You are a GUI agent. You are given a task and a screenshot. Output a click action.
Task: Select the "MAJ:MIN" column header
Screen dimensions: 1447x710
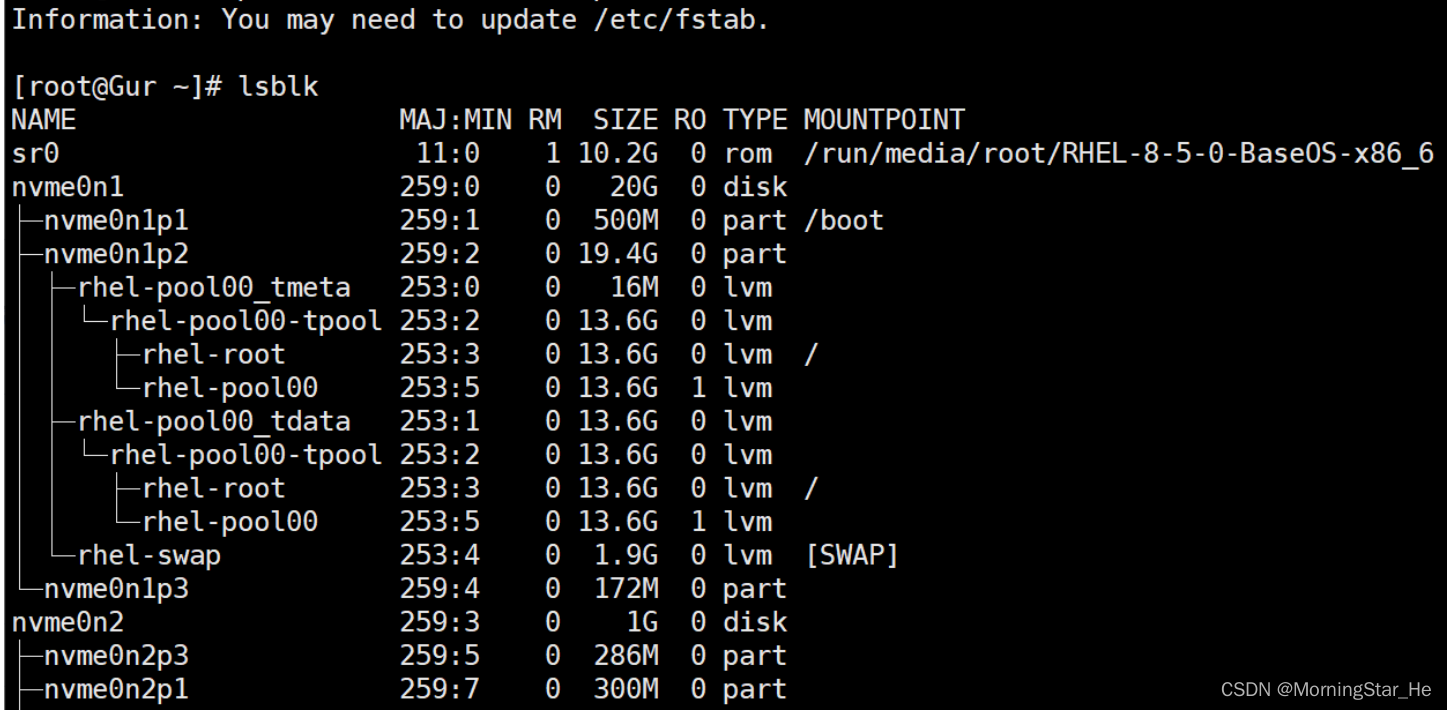pyautogui.click(x=455, y=121)
